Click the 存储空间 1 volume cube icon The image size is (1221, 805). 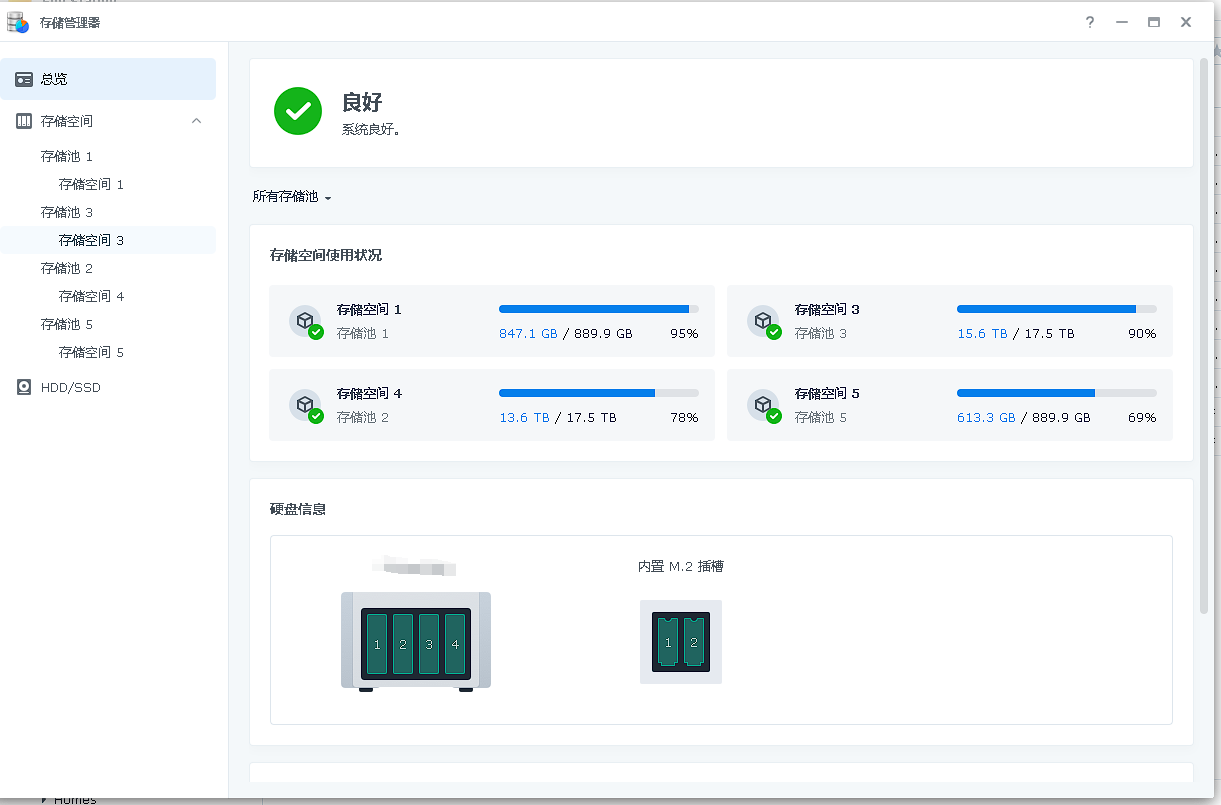[305, 320]
